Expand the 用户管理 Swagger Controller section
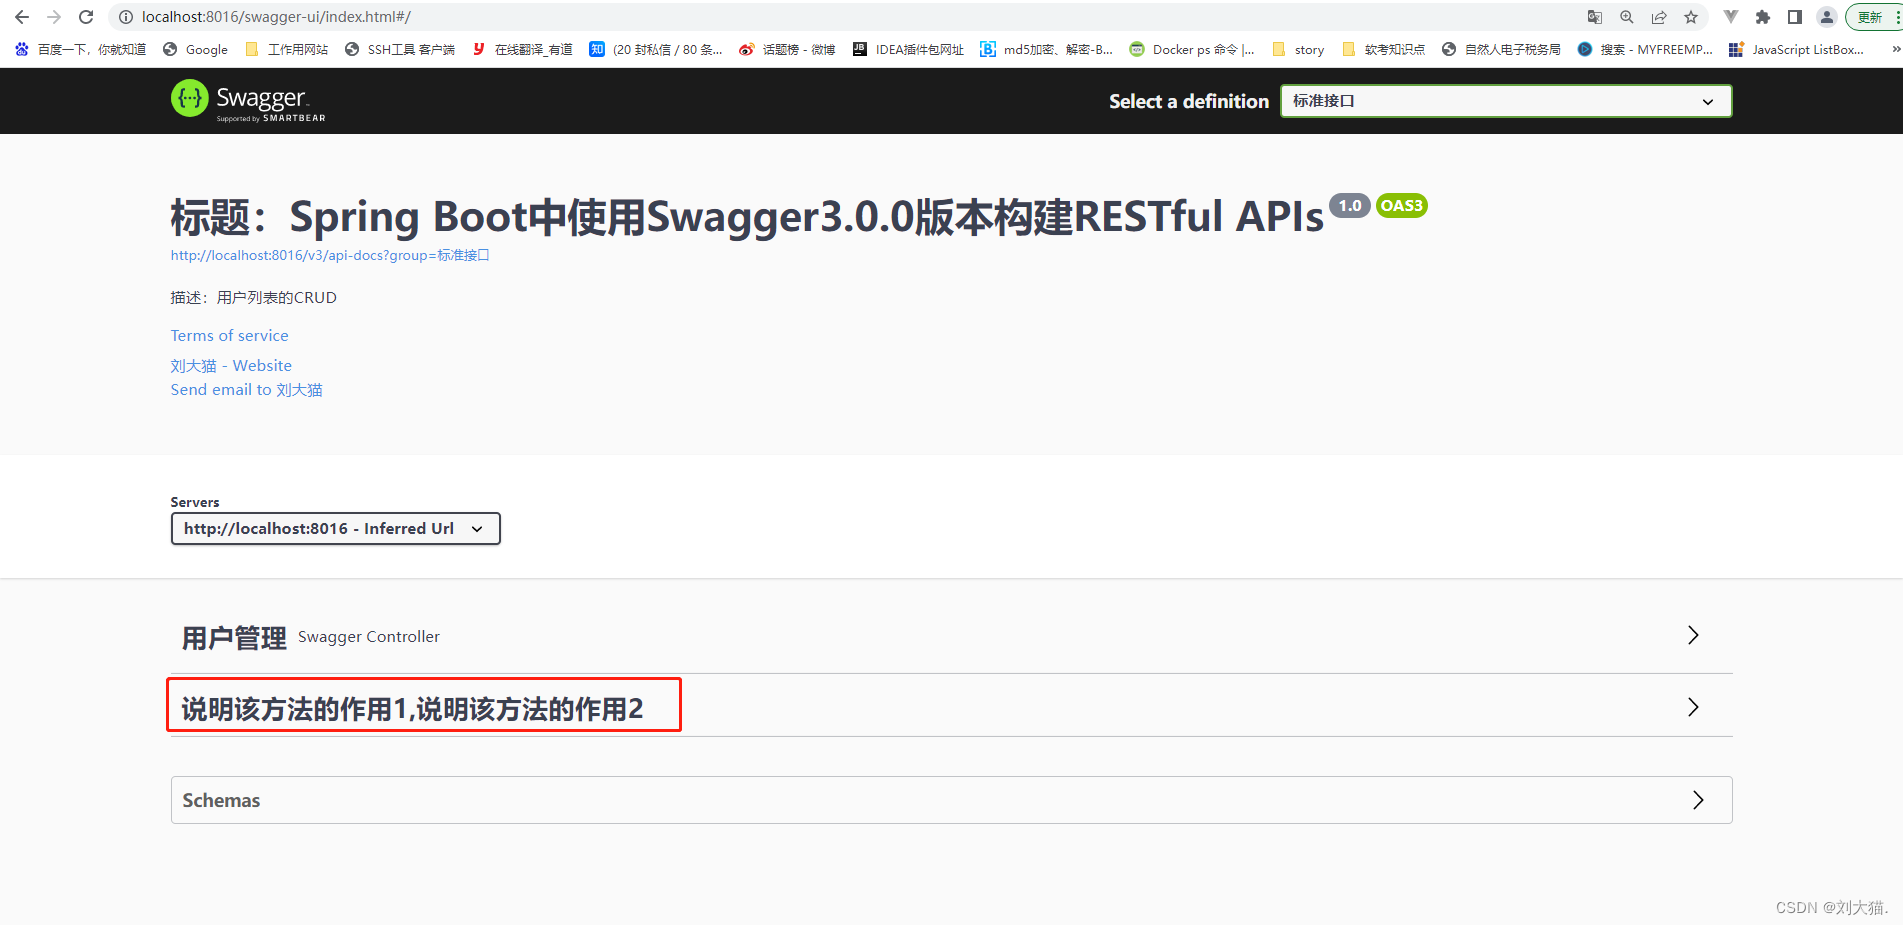Screen dimensions: 1903x925 (x=951, y=637)
